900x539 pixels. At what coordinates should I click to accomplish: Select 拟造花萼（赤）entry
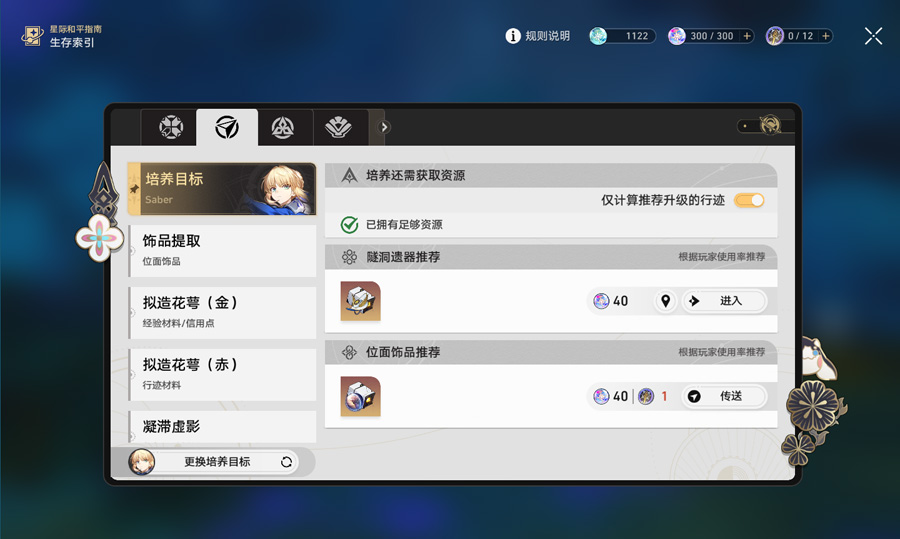pyautogui.click(x=223, y=375)
